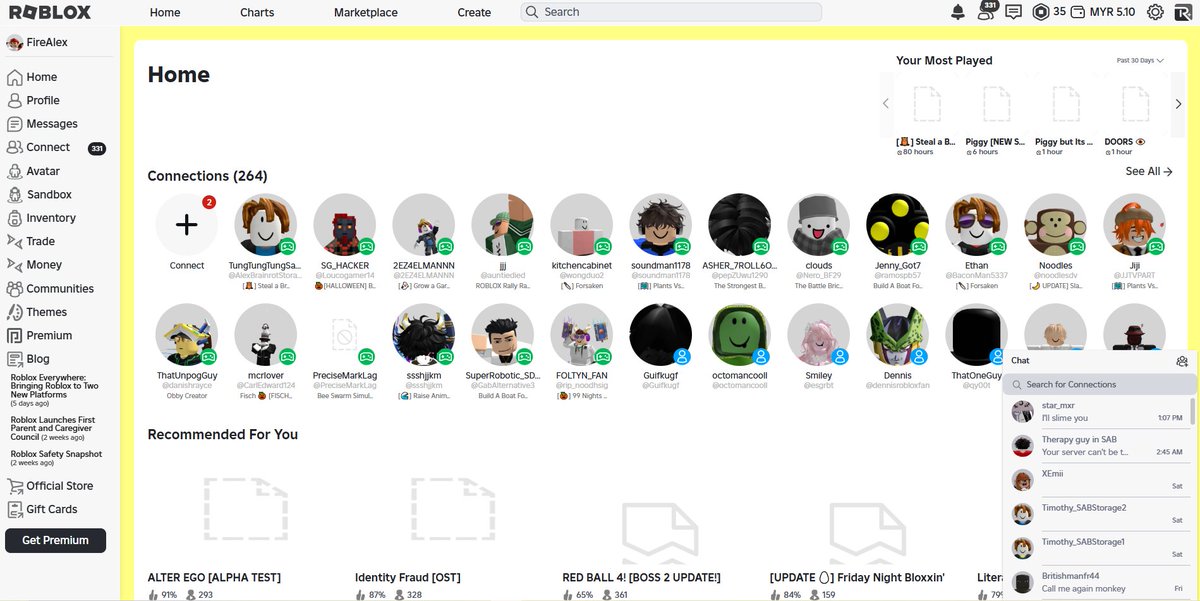Open DOORS in Most Played
This screenshot has height=601, width=1200.
pos(1135,113)
